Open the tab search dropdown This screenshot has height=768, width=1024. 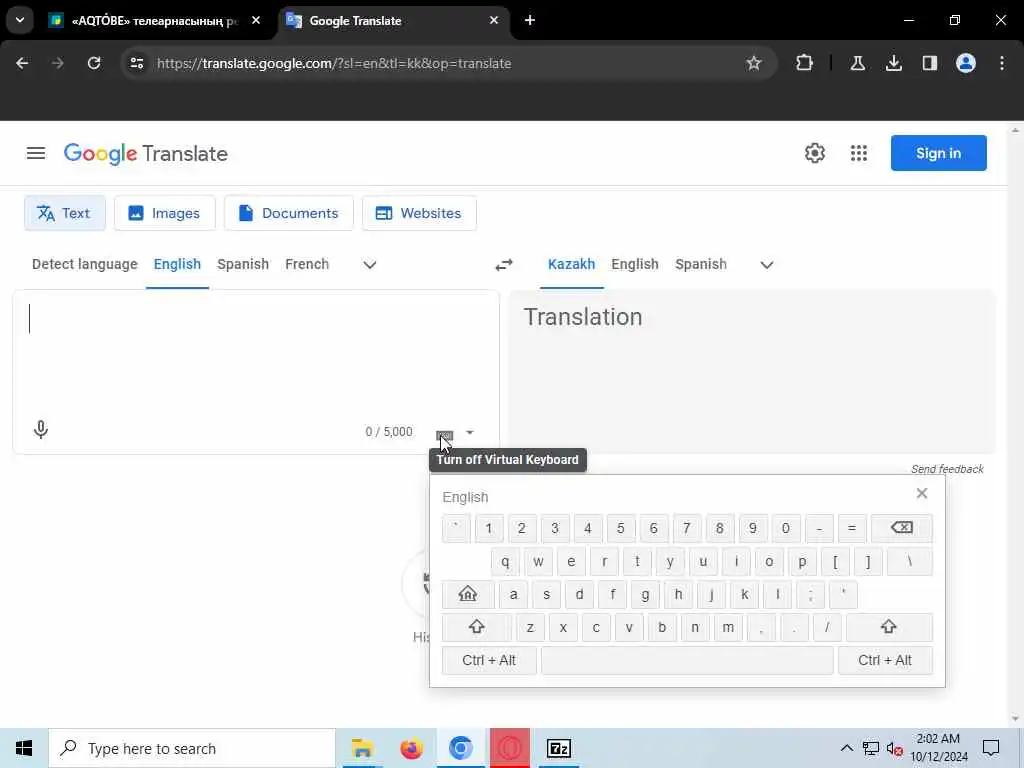click(20, 20)
